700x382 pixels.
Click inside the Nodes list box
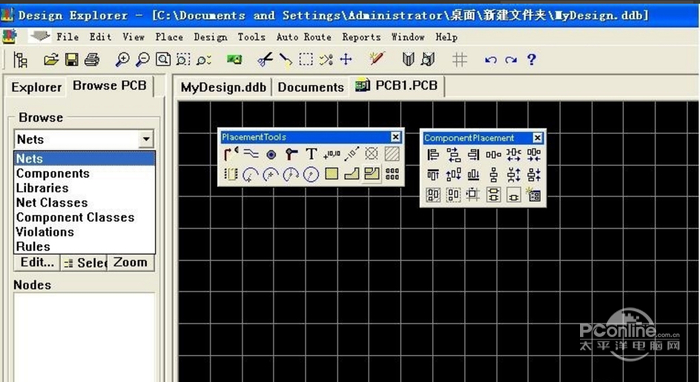(x=84, y=337)
